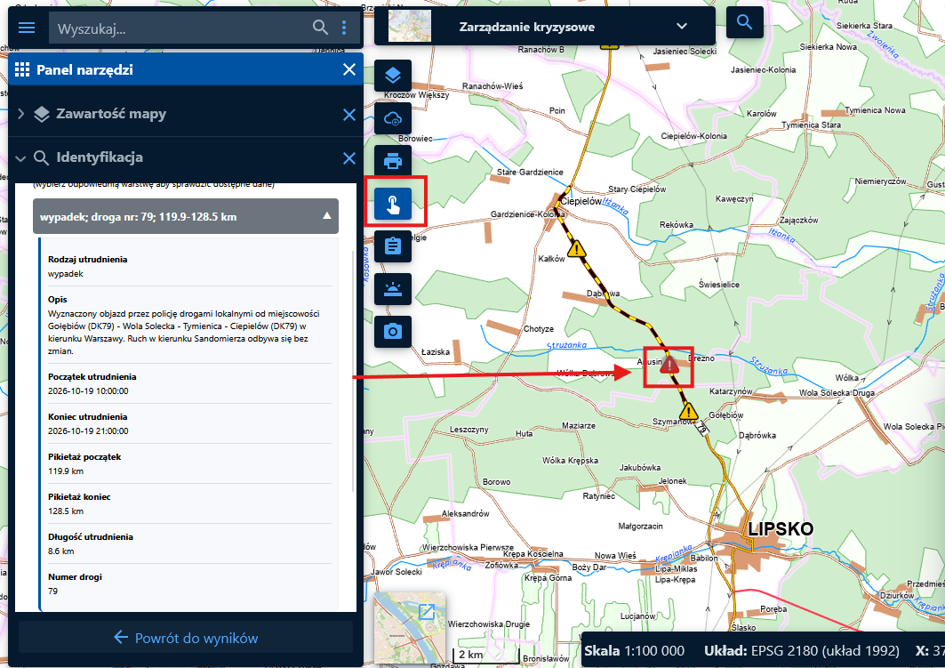Click yellow warning marker near Kałków
This screenshot has width=945, height=668.
[577, 248]
